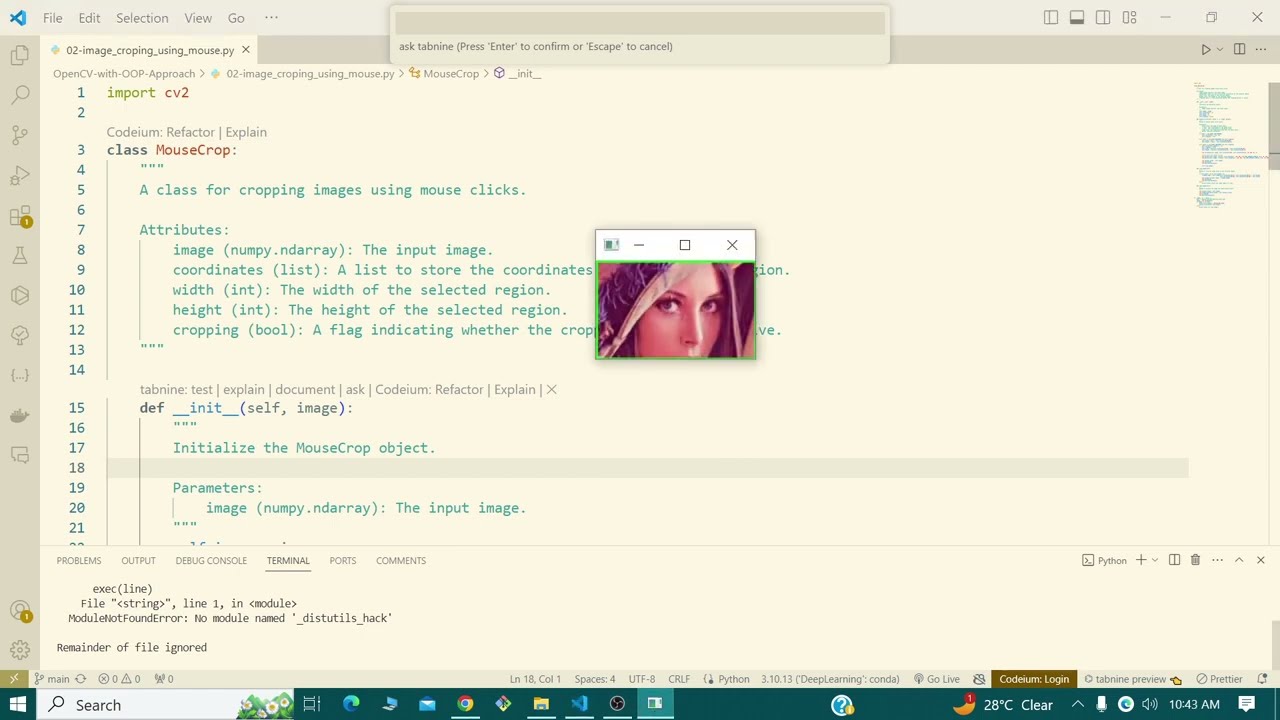
Task: Open the Extensions view
Action: (20, 216)
